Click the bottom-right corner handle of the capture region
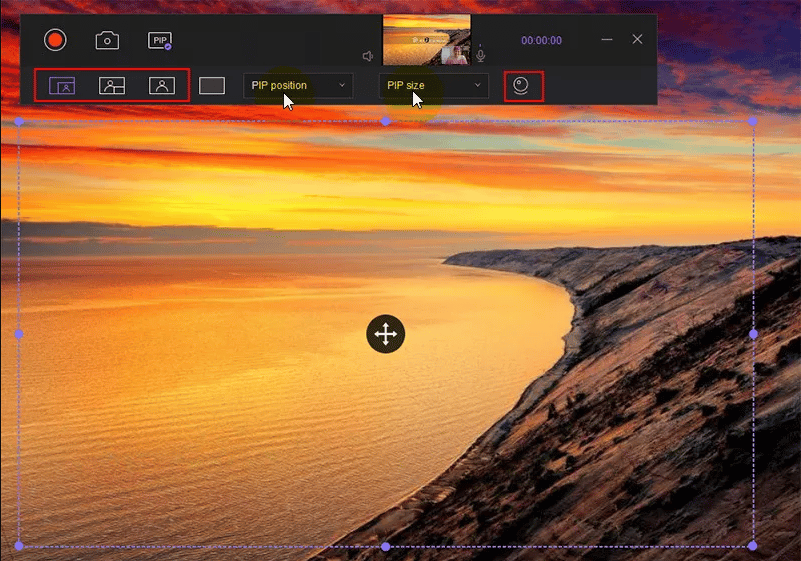This screenshot has width=801, height=561. point(752,546)
